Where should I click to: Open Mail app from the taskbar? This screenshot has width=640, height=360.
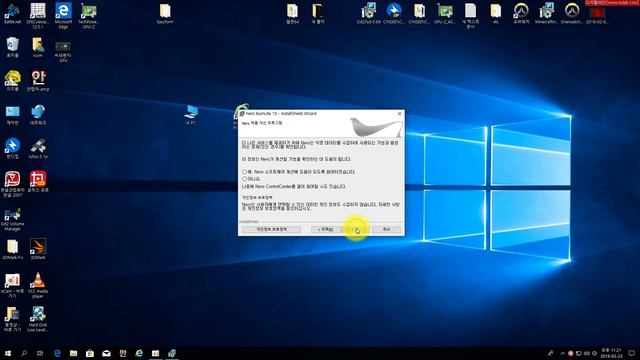coord(106,353)
